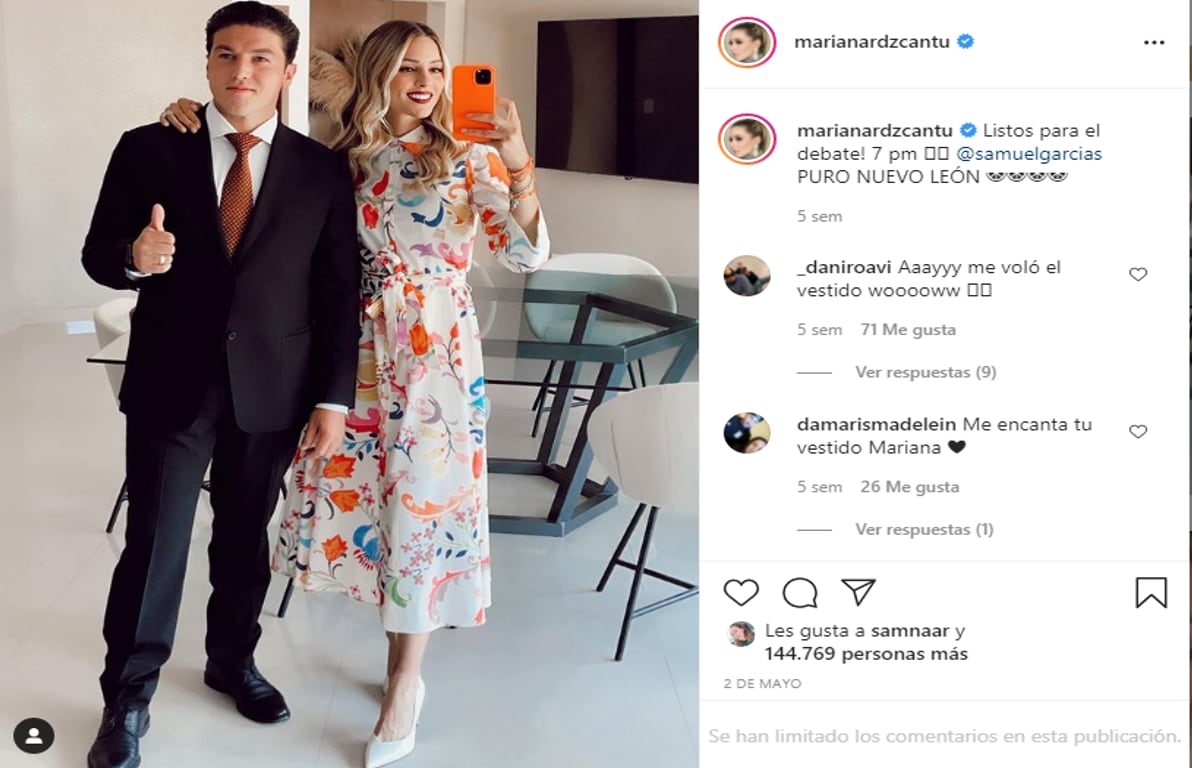The width and height of the screenshot is (1192, 768).
Task: Open the damarismadelein username link
Action: tap(877, 424)
